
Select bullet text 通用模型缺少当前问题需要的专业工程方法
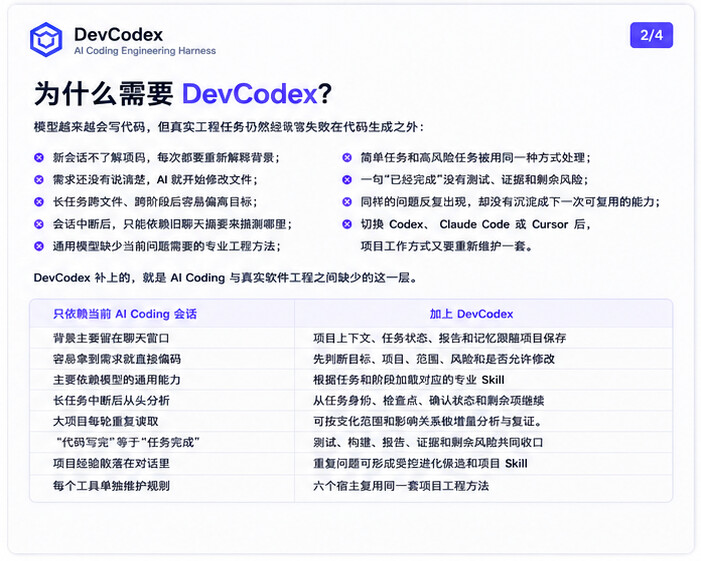pos(166,246)
